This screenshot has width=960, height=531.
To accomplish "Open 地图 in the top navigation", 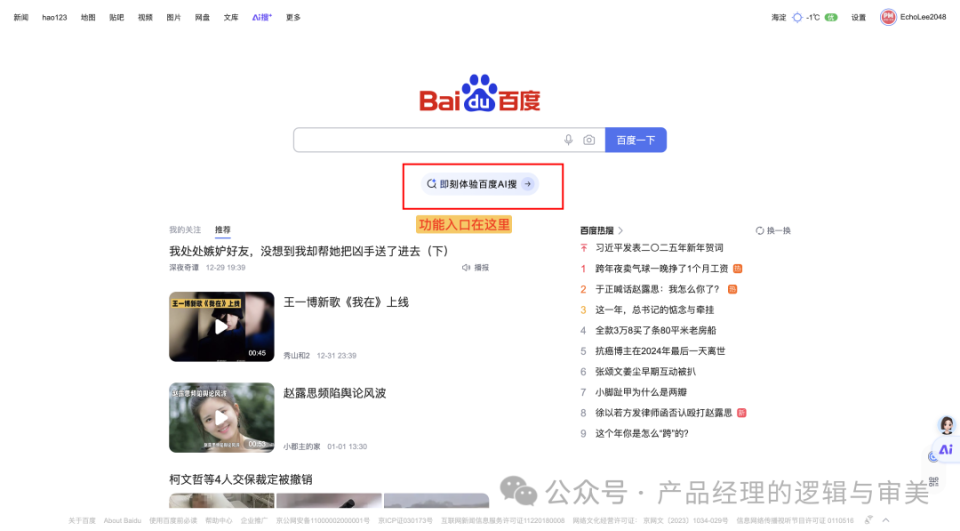I will pos(88,18).
